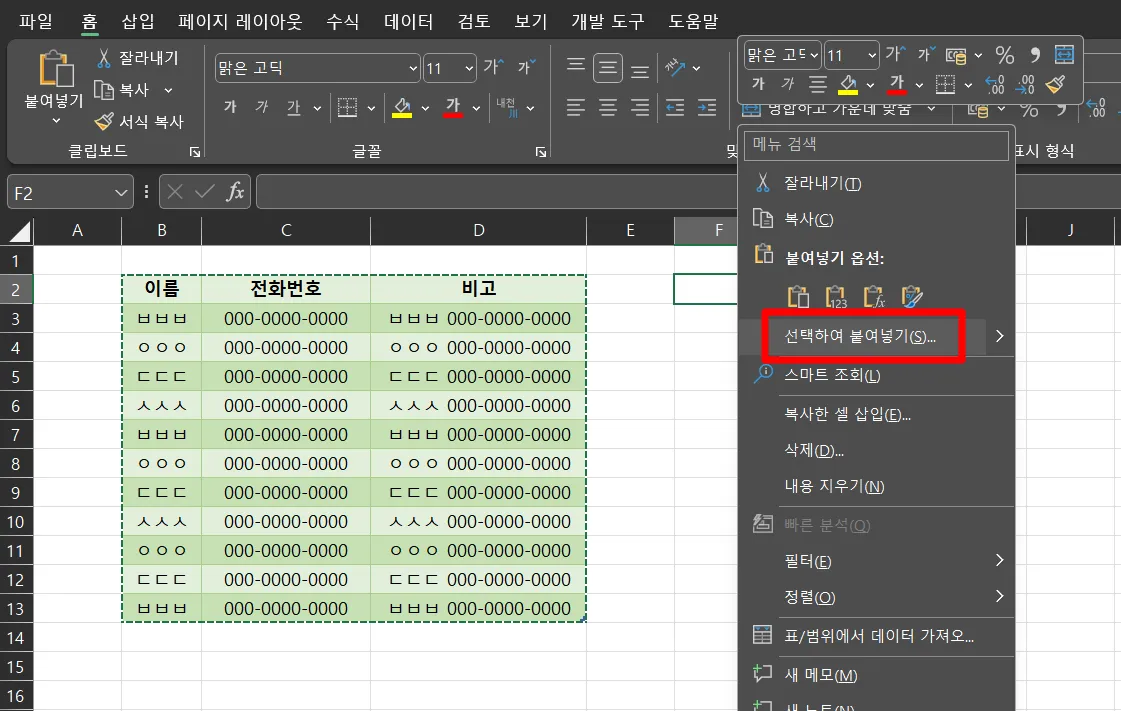The image size is (1121, 711).
Task: Click the mini toolbar merge and center icon
Action: 1064,54
